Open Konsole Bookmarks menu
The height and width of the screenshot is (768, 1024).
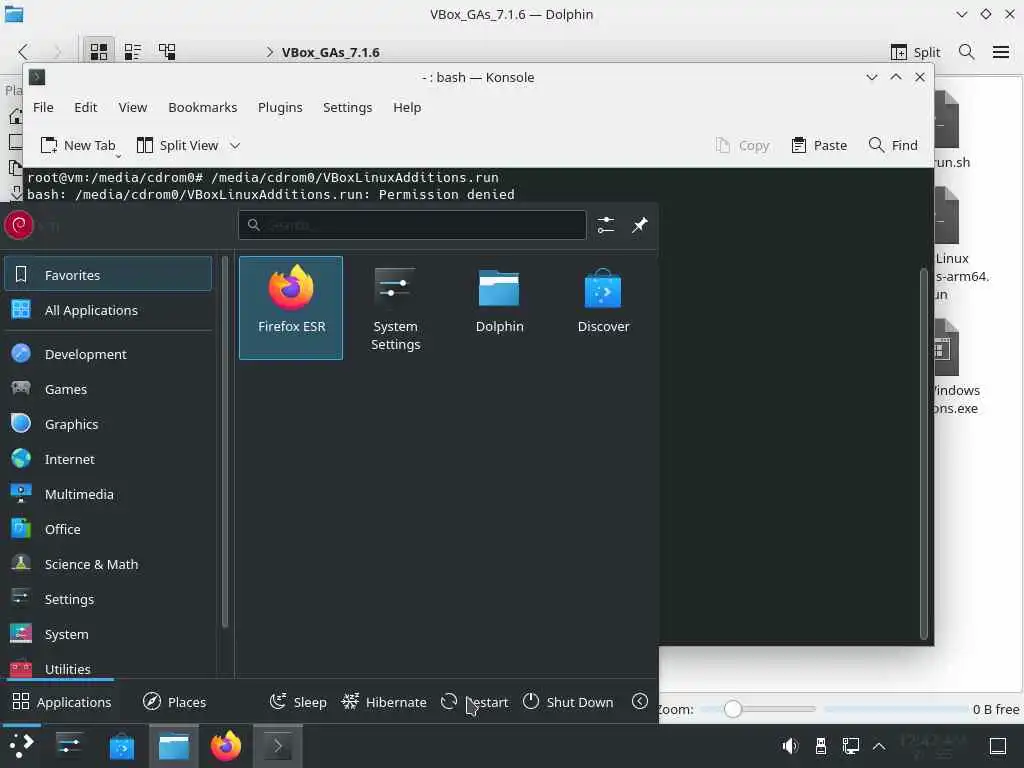point(202,107)
